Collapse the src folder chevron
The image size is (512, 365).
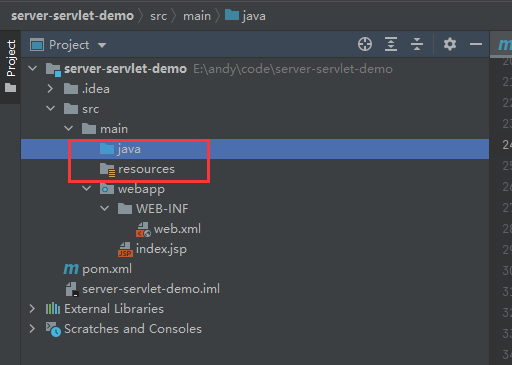[x=51, y=109]
